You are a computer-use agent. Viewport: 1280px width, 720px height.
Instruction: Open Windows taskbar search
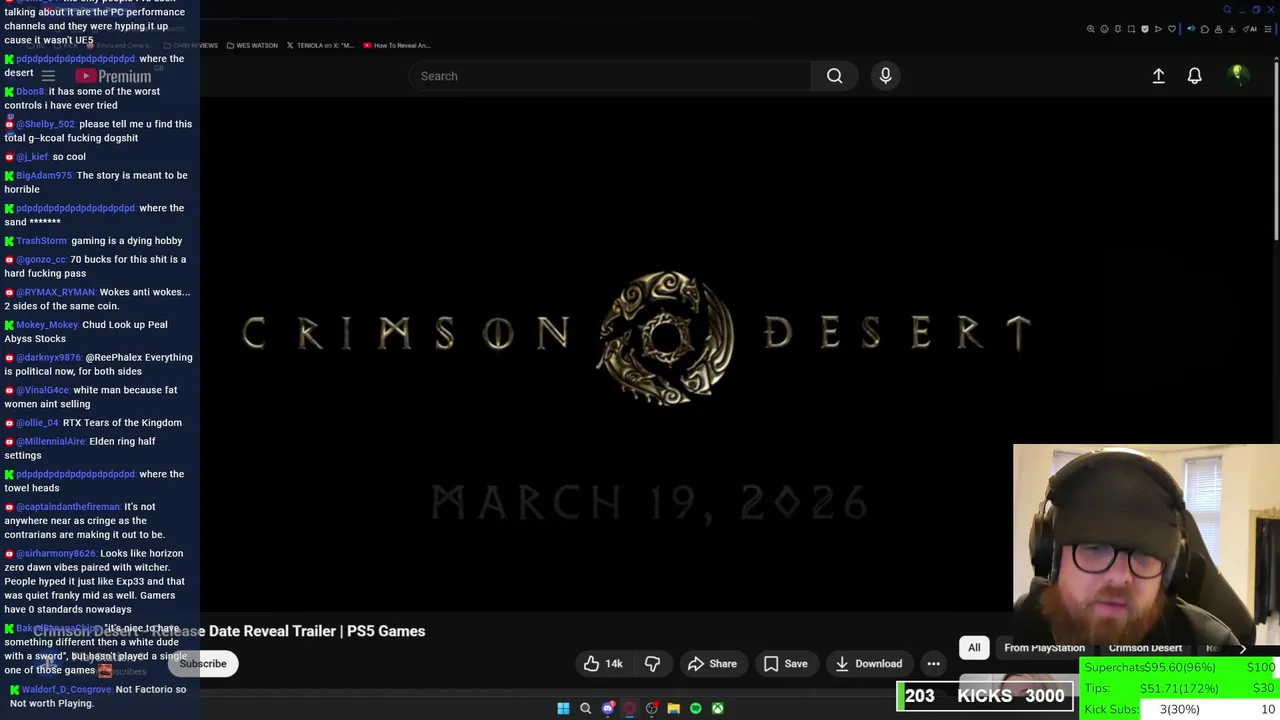[585, 708]
